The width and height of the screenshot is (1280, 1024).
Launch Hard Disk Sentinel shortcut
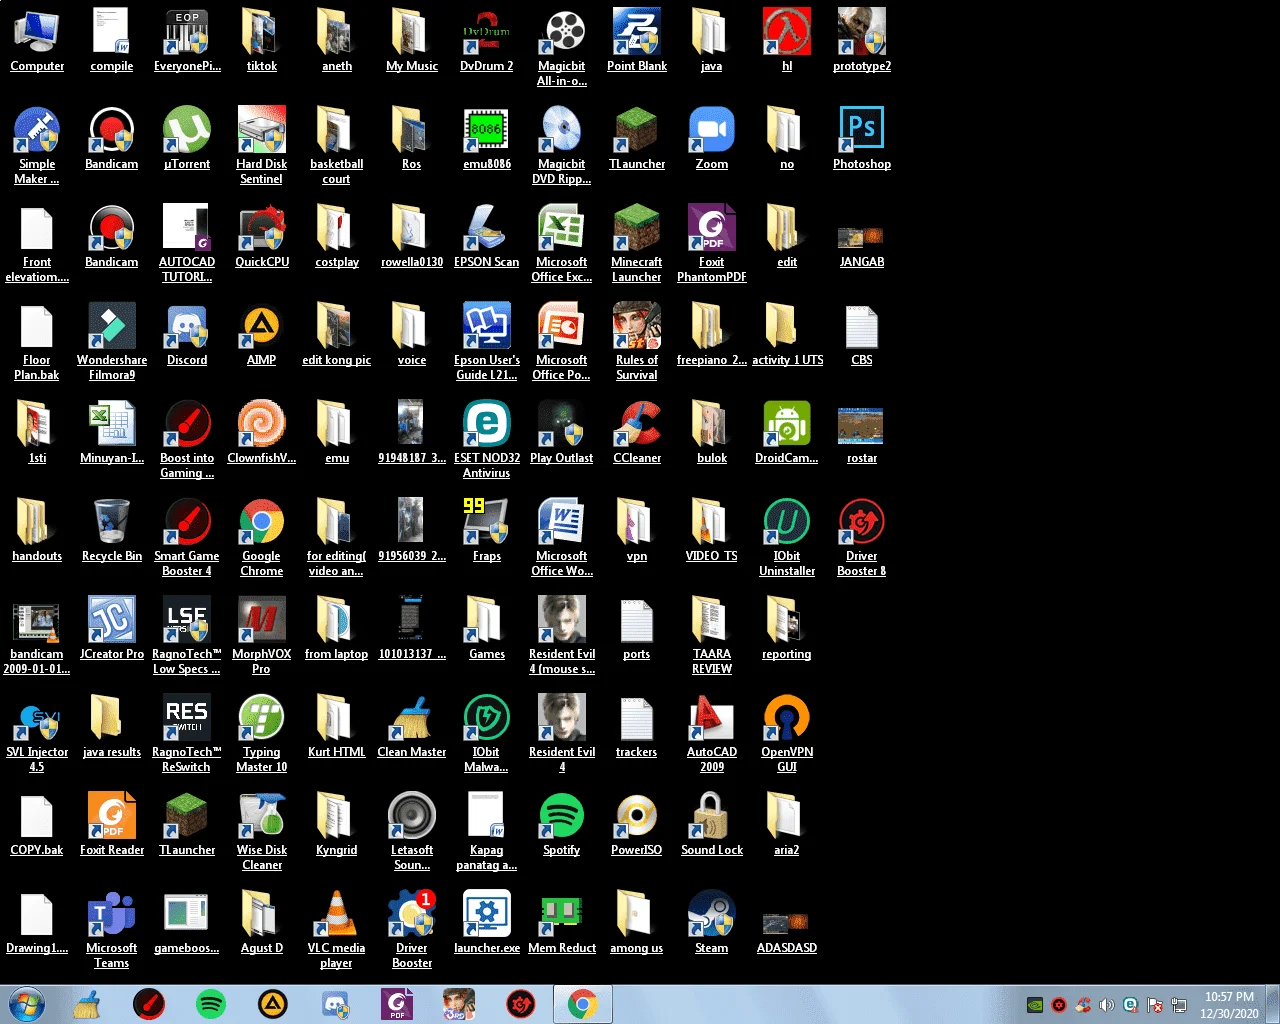coord(262,145)
